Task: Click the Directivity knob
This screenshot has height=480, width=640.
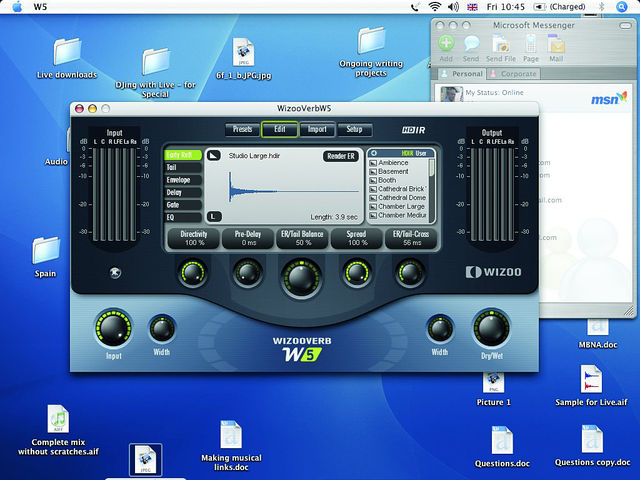Action: coord(193,272)
